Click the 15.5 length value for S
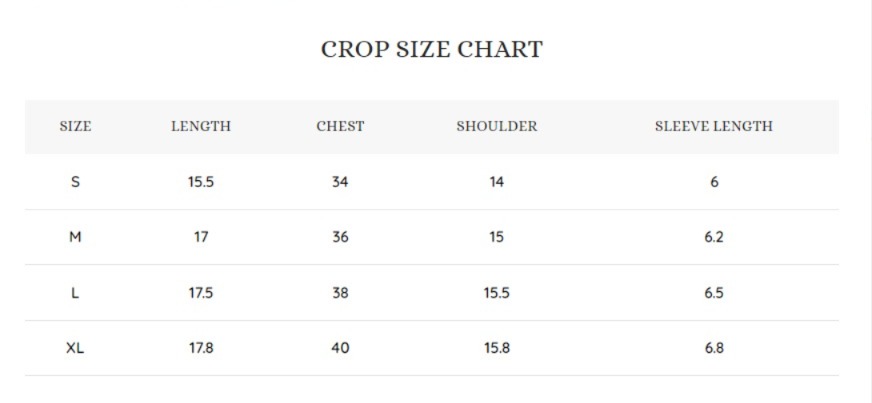Screen dimensions: 872x403 [x=201, y=182]
